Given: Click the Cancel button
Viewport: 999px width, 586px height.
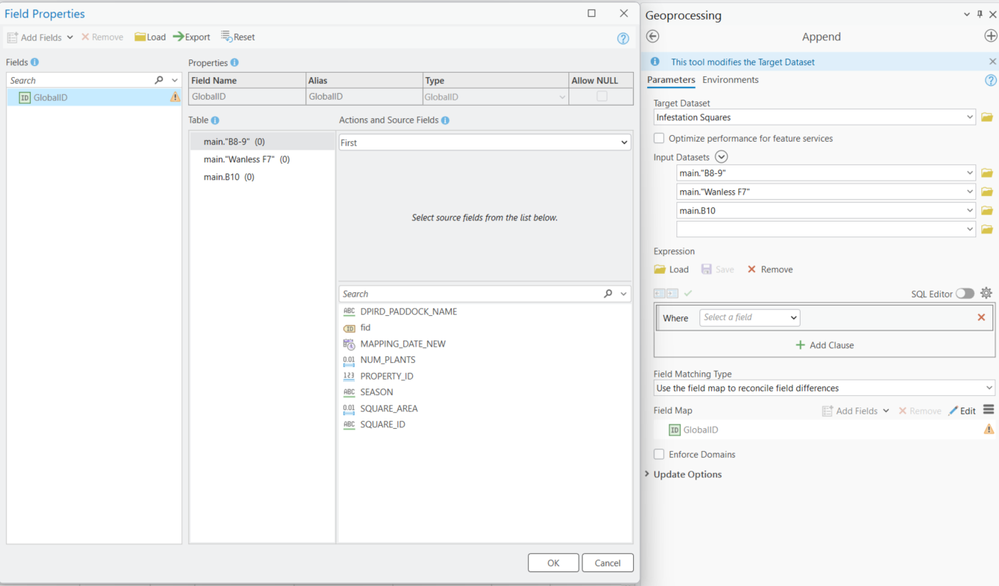Looking at the screenshot, I should 607,563.
